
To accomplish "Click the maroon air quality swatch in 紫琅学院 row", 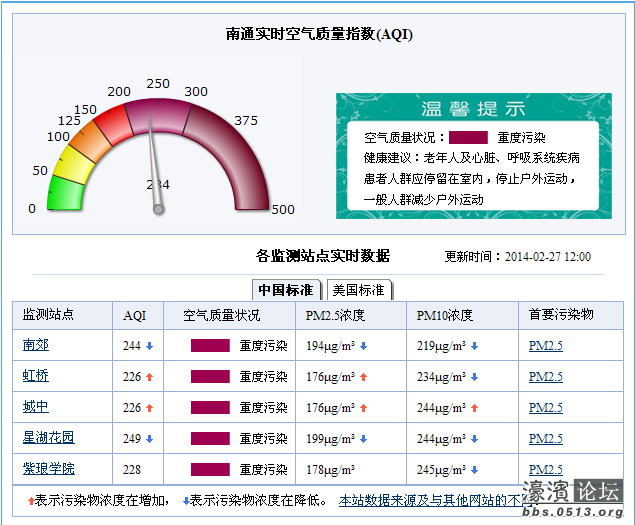I will coord(210,470).
